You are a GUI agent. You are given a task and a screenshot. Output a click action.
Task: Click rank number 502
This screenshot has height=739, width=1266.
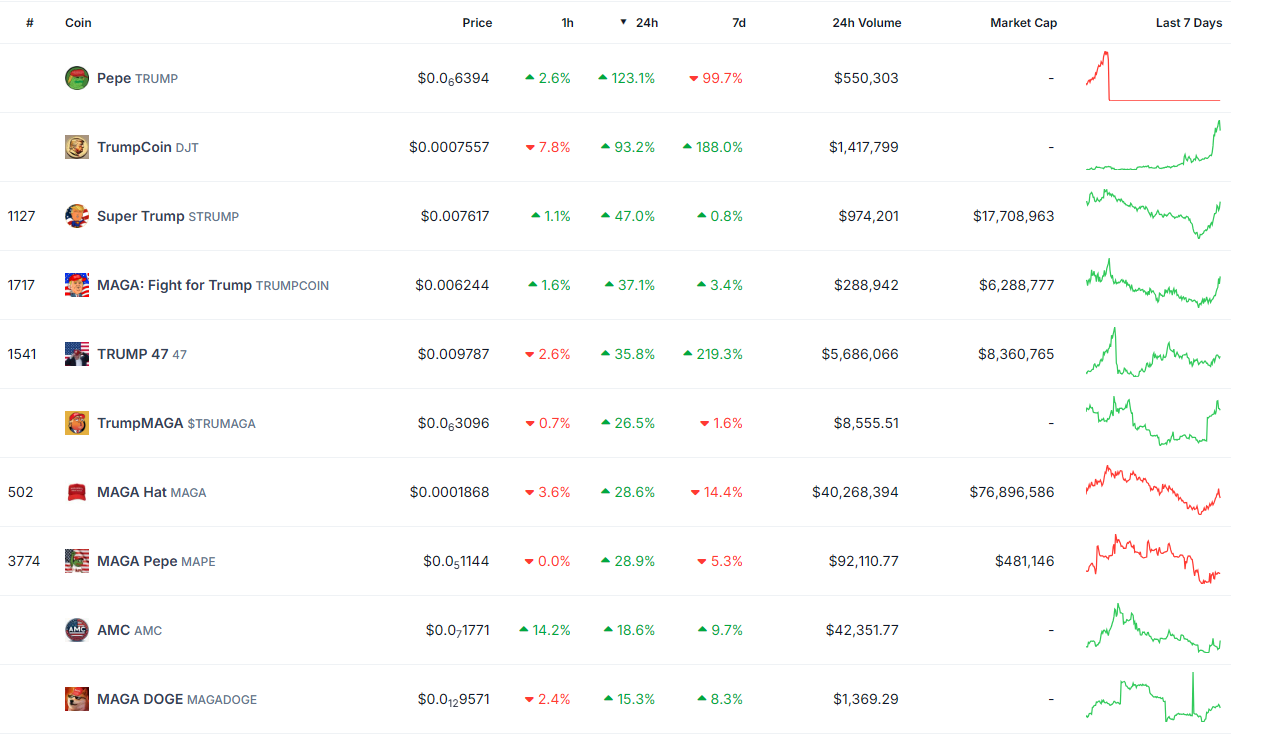point(20,492)
